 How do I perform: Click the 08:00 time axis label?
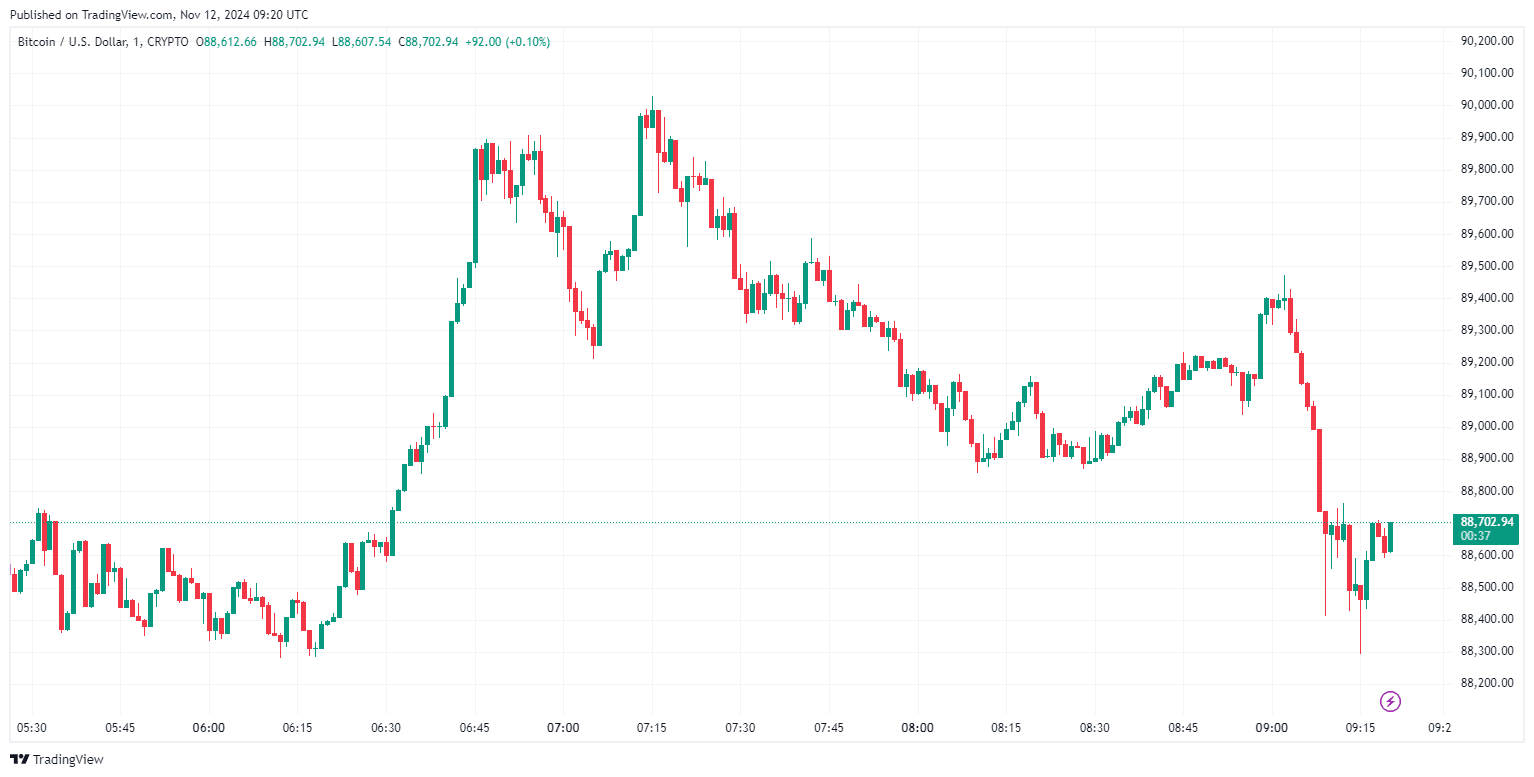(x=917, y=728)
